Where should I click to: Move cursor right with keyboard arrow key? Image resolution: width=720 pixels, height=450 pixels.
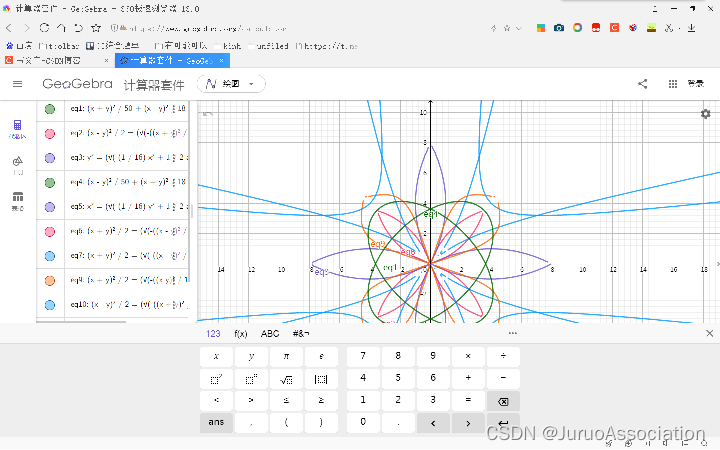click(x=468, y=423)
